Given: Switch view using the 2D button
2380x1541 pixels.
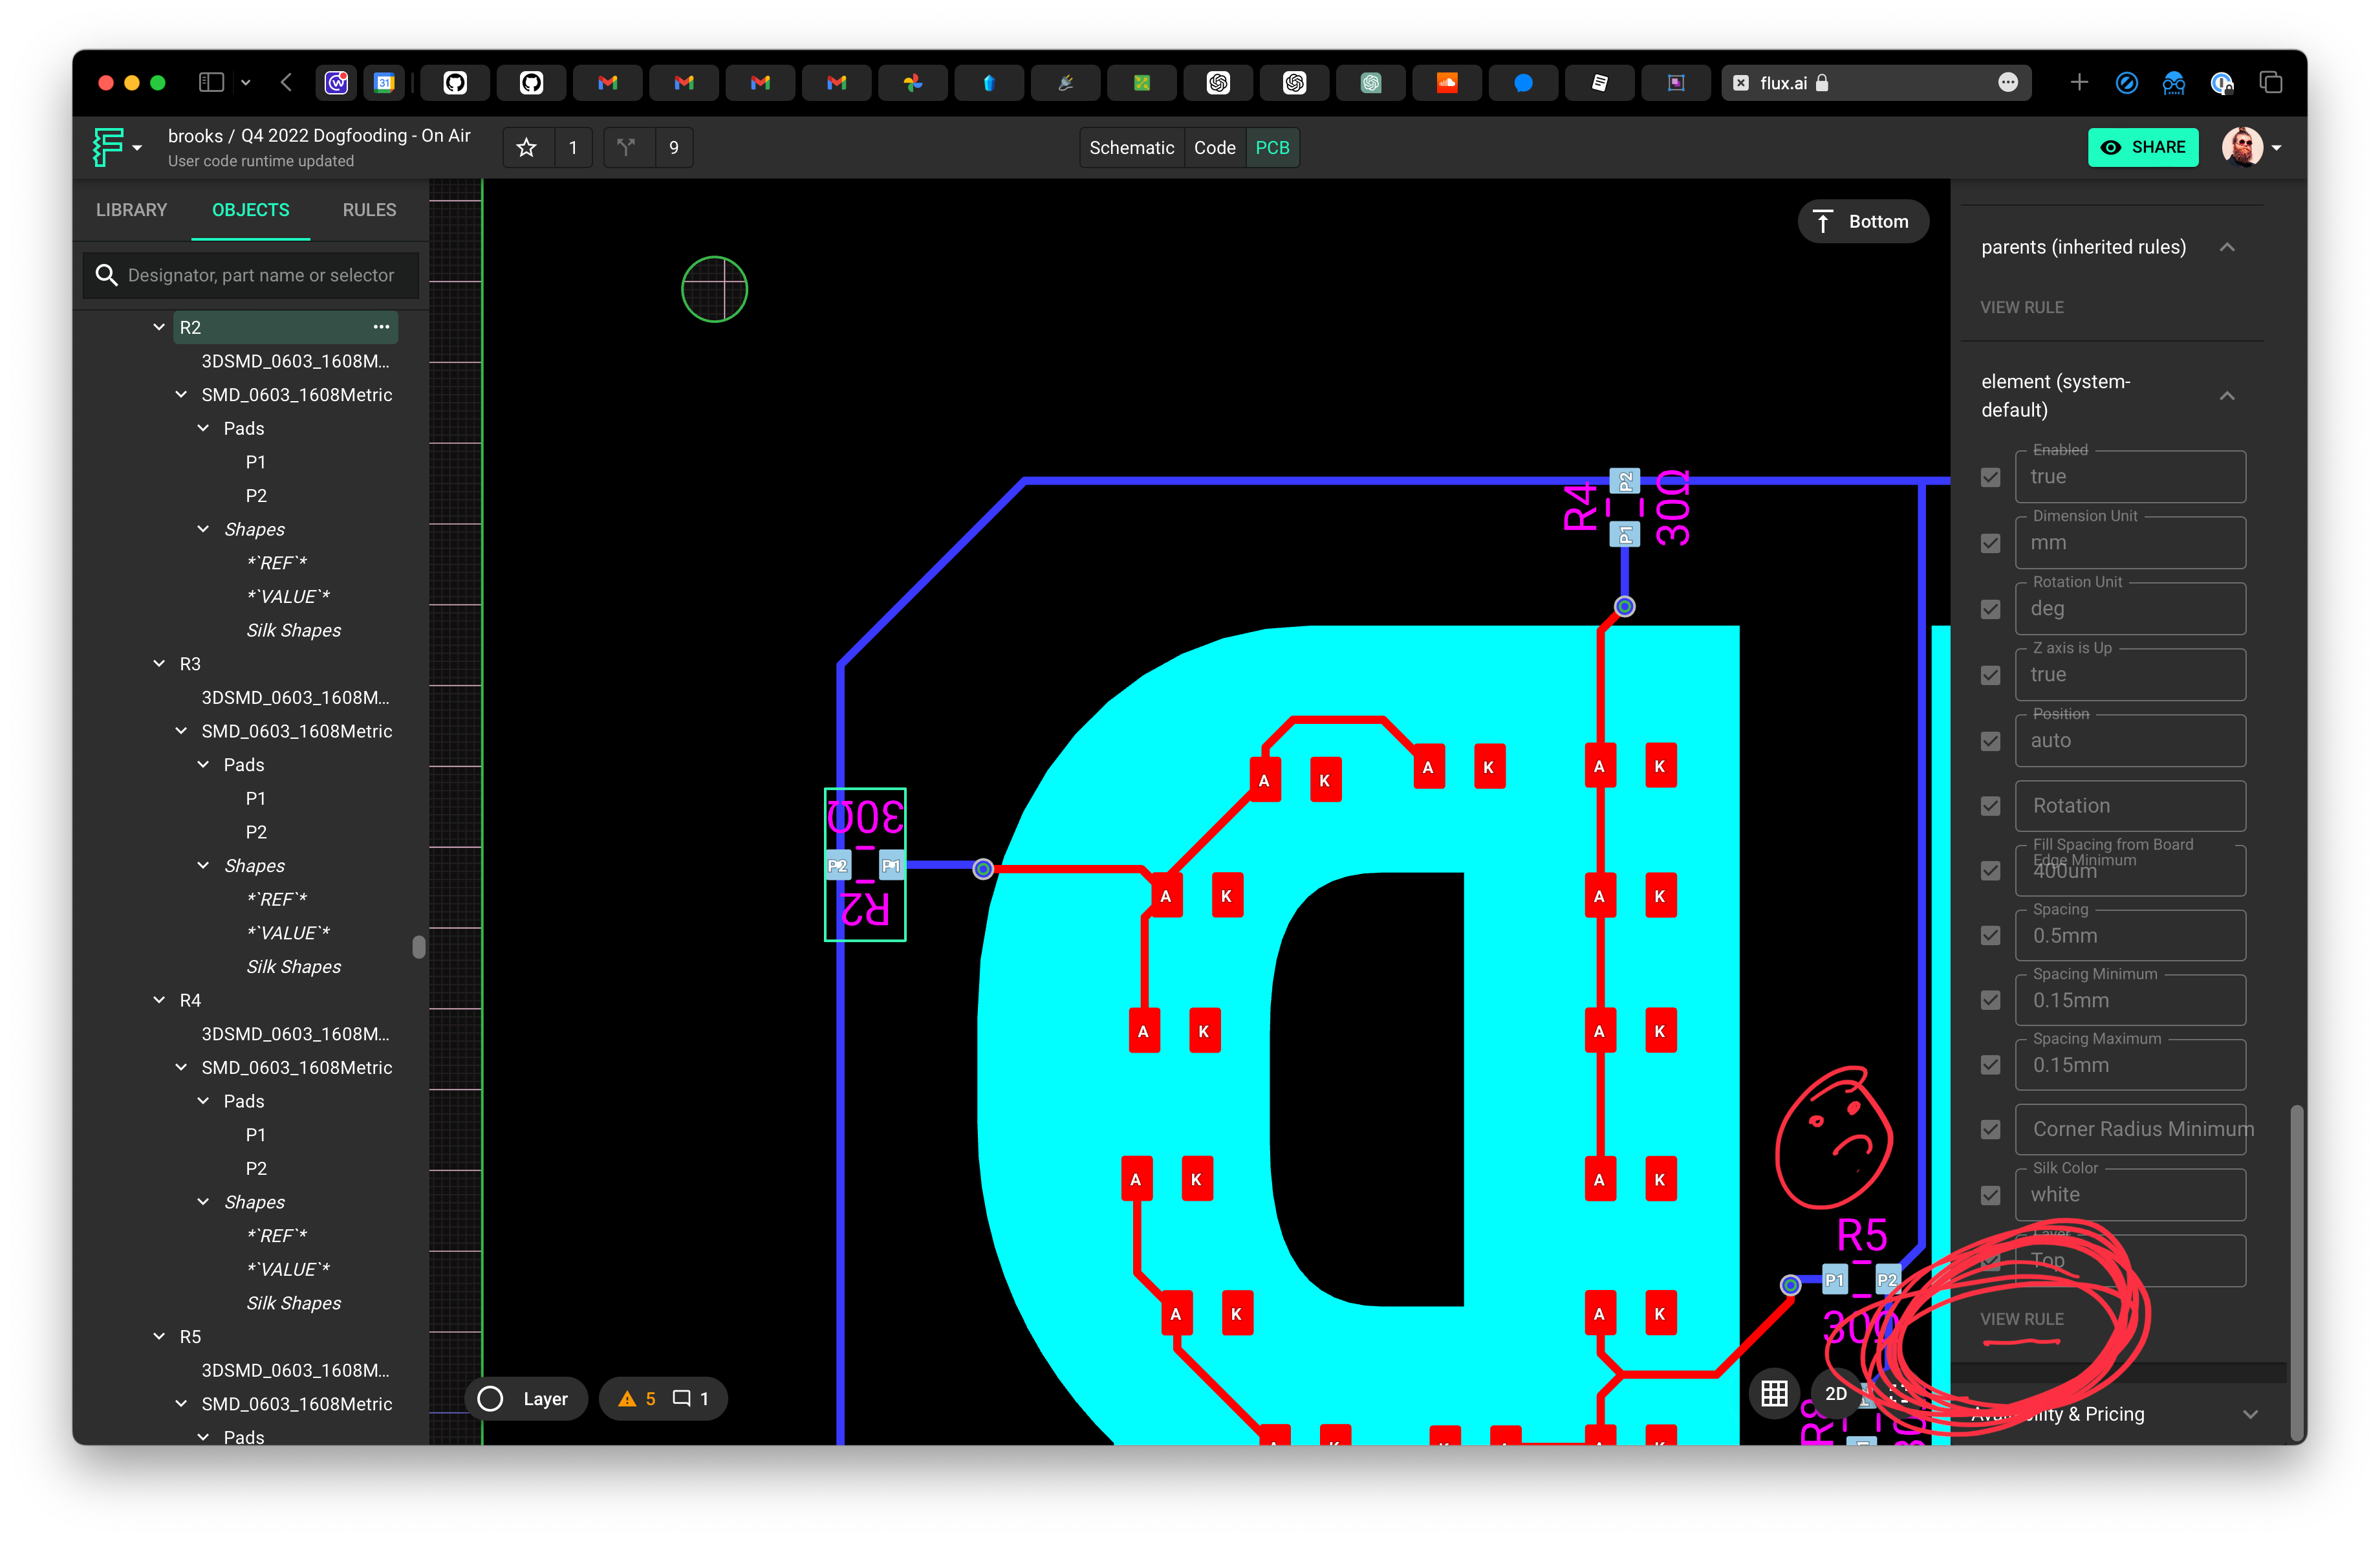Looking at the screenshot, I should tap(1835, 1393).
